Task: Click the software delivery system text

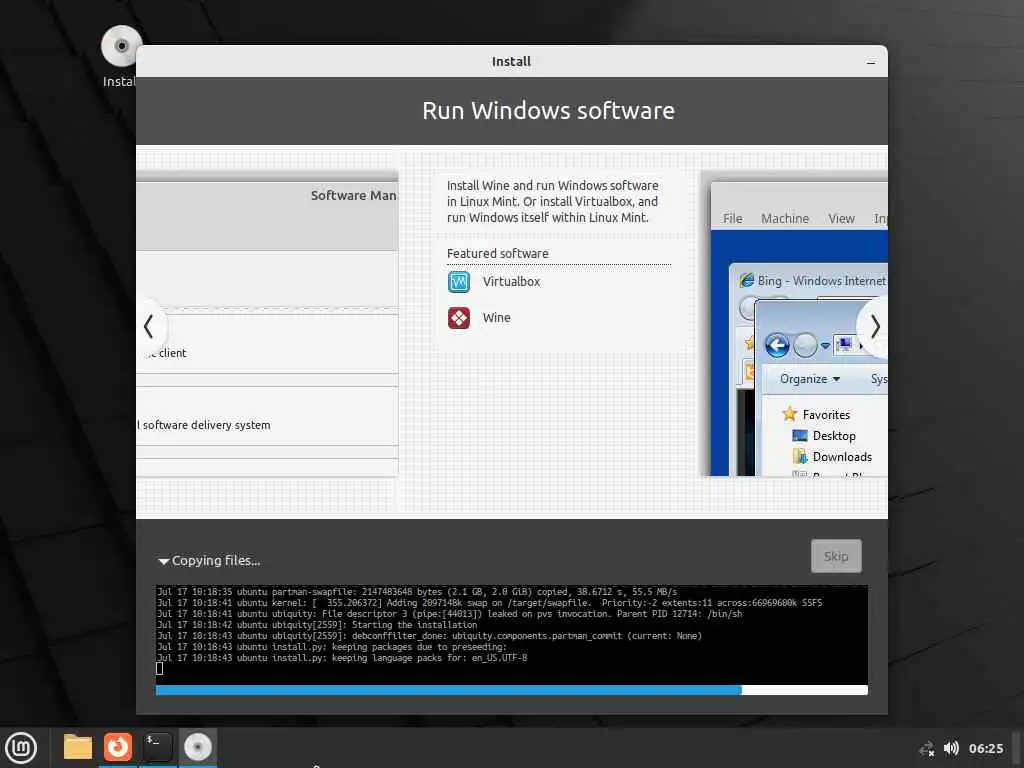Action: click(206, 424)
